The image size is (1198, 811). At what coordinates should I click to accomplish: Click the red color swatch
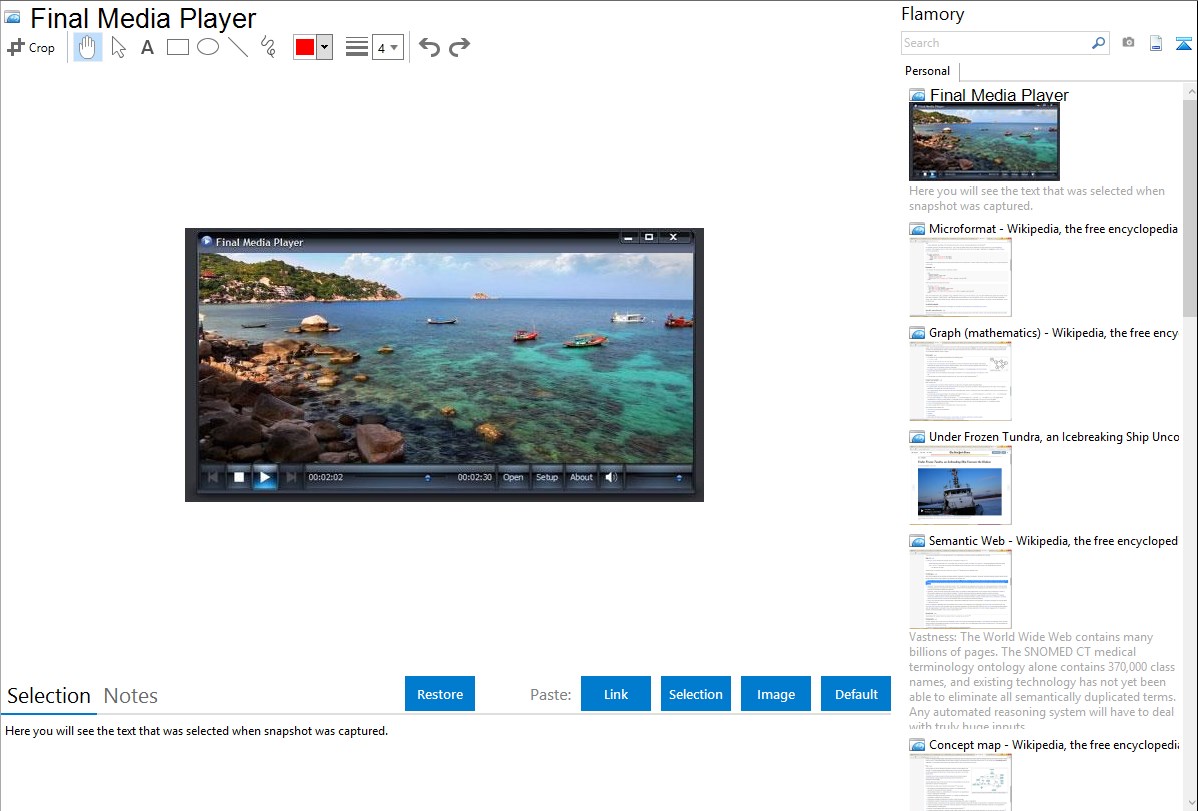(x=305, y=47)
